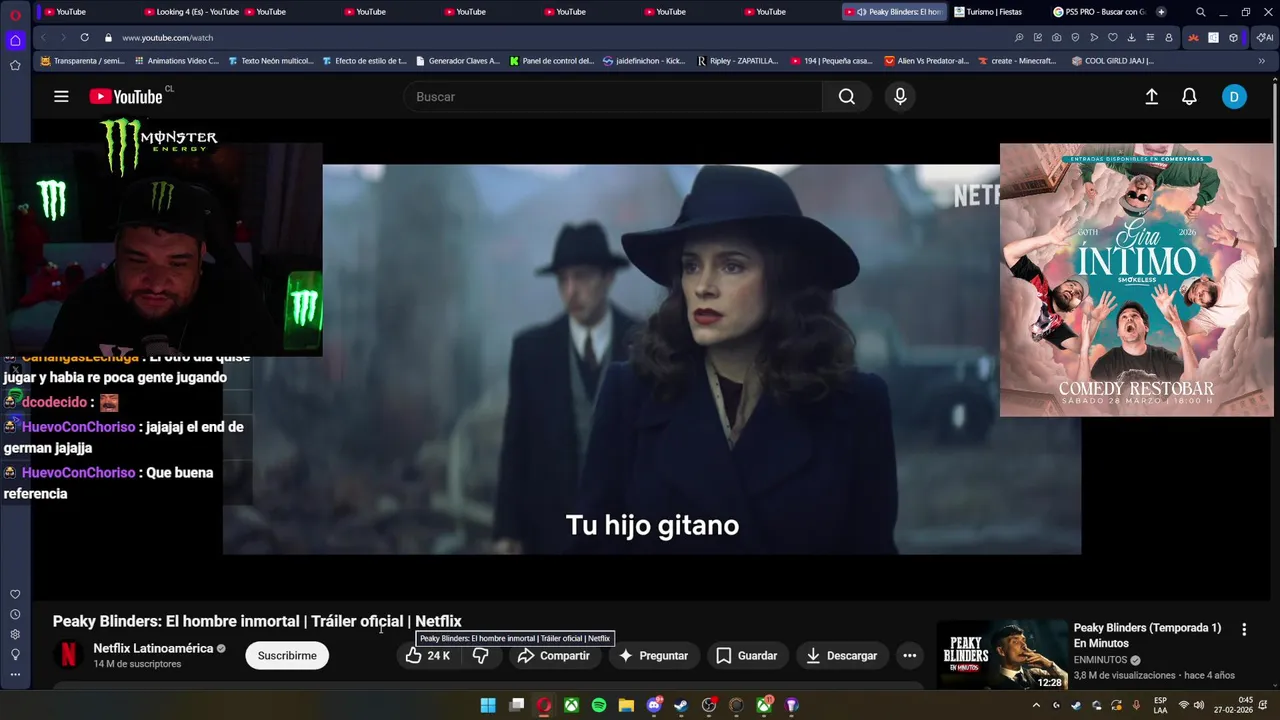Dislike the Peaky Blinders trailer
Screen dimensions: 1280x720
pos(481,656)
